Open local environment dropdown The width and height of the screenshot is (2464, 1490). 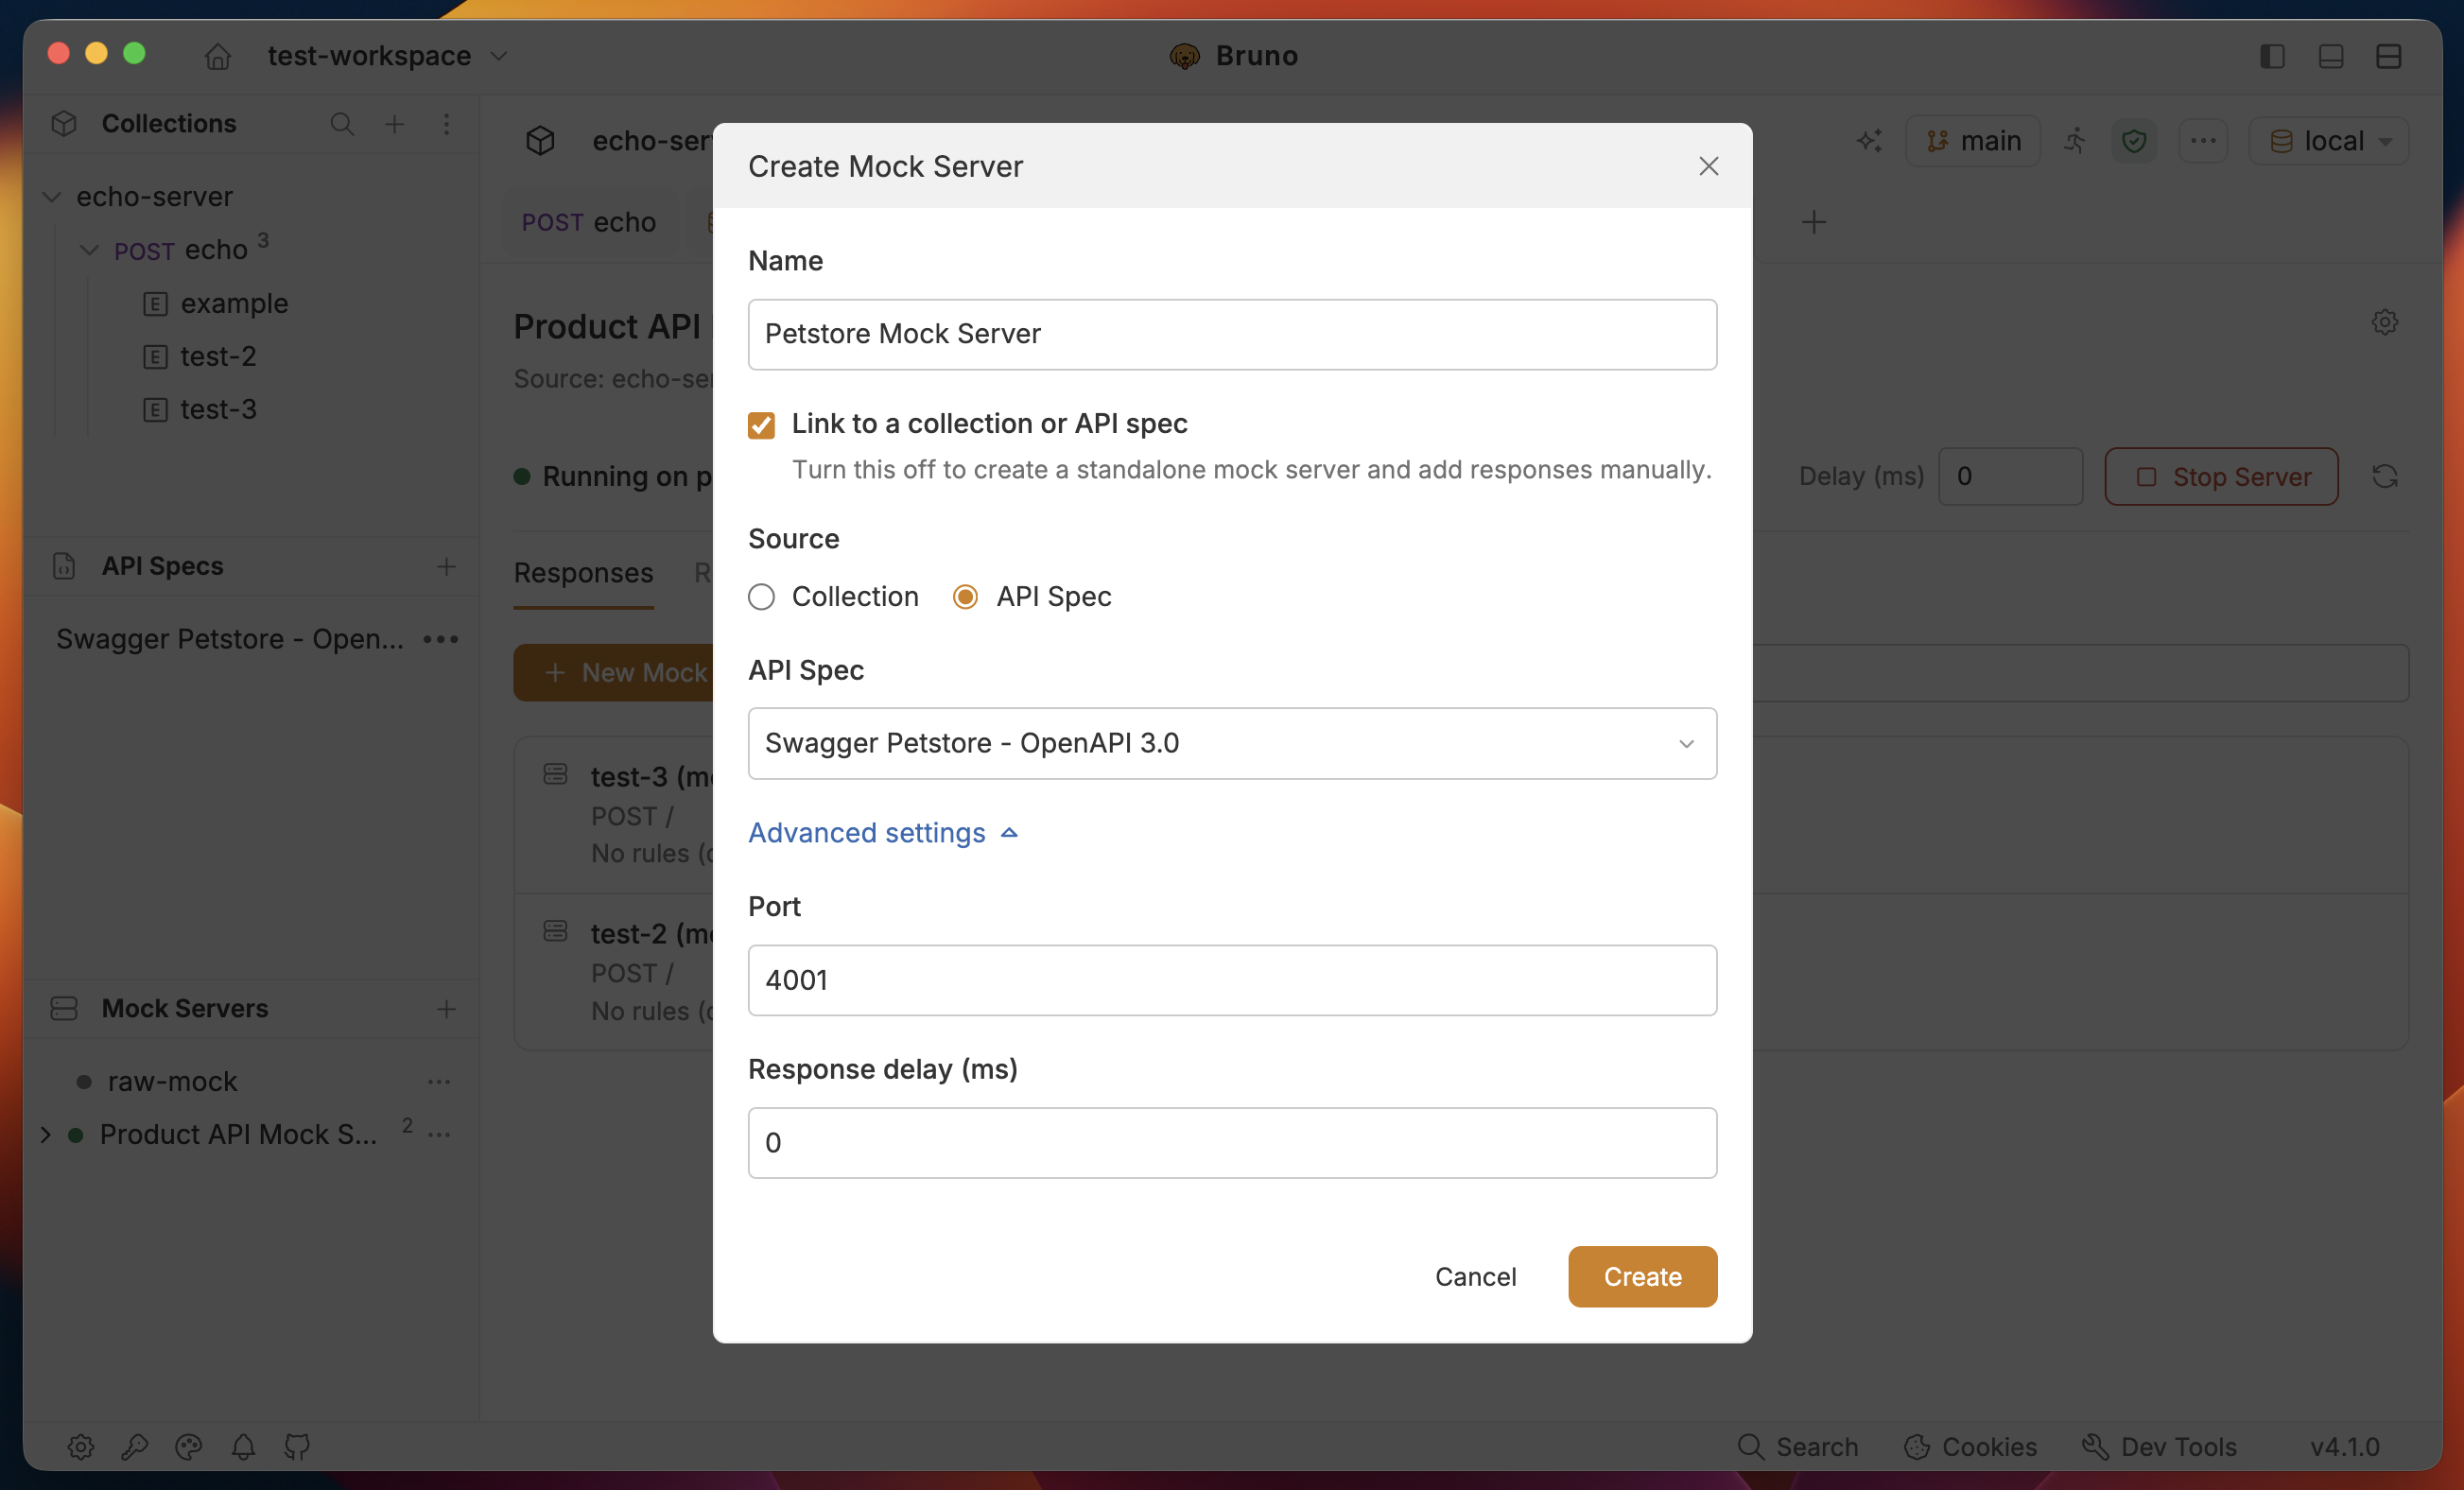2328,141
